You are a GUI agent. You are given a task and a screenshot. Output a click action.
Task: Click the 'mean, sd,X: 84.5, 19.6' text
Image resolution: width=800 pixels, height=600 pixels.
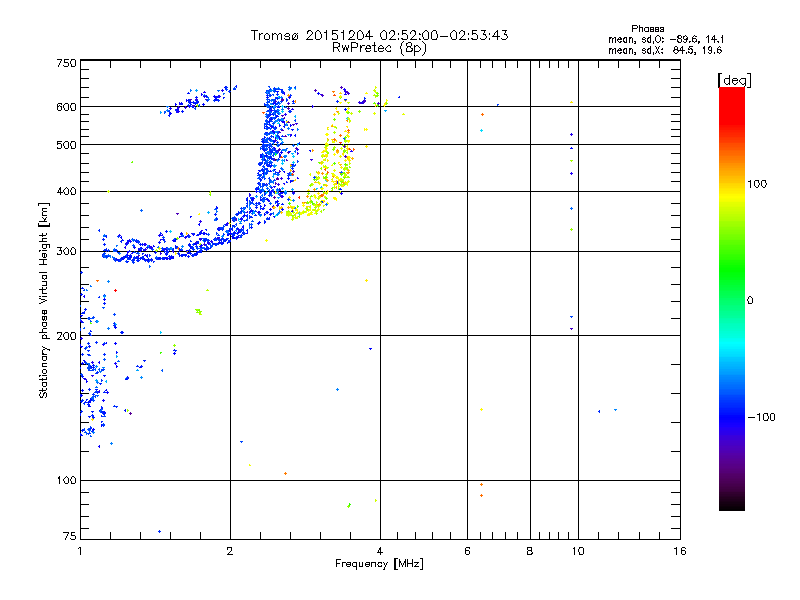tap(665, 50)
